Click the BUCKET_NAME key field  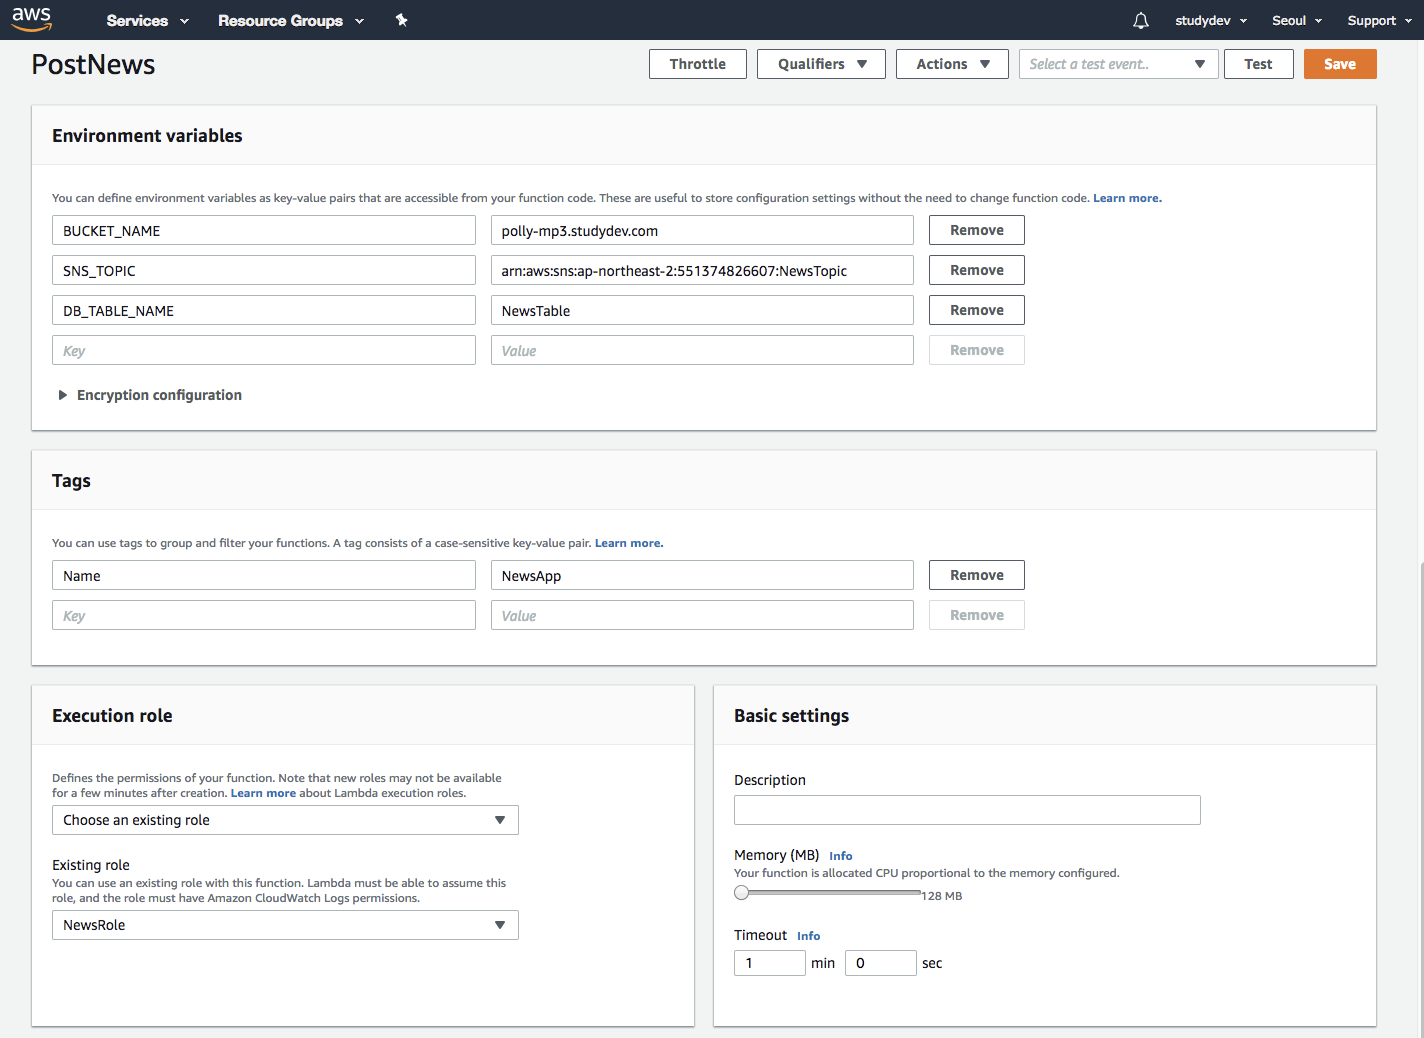pos(264,230)
